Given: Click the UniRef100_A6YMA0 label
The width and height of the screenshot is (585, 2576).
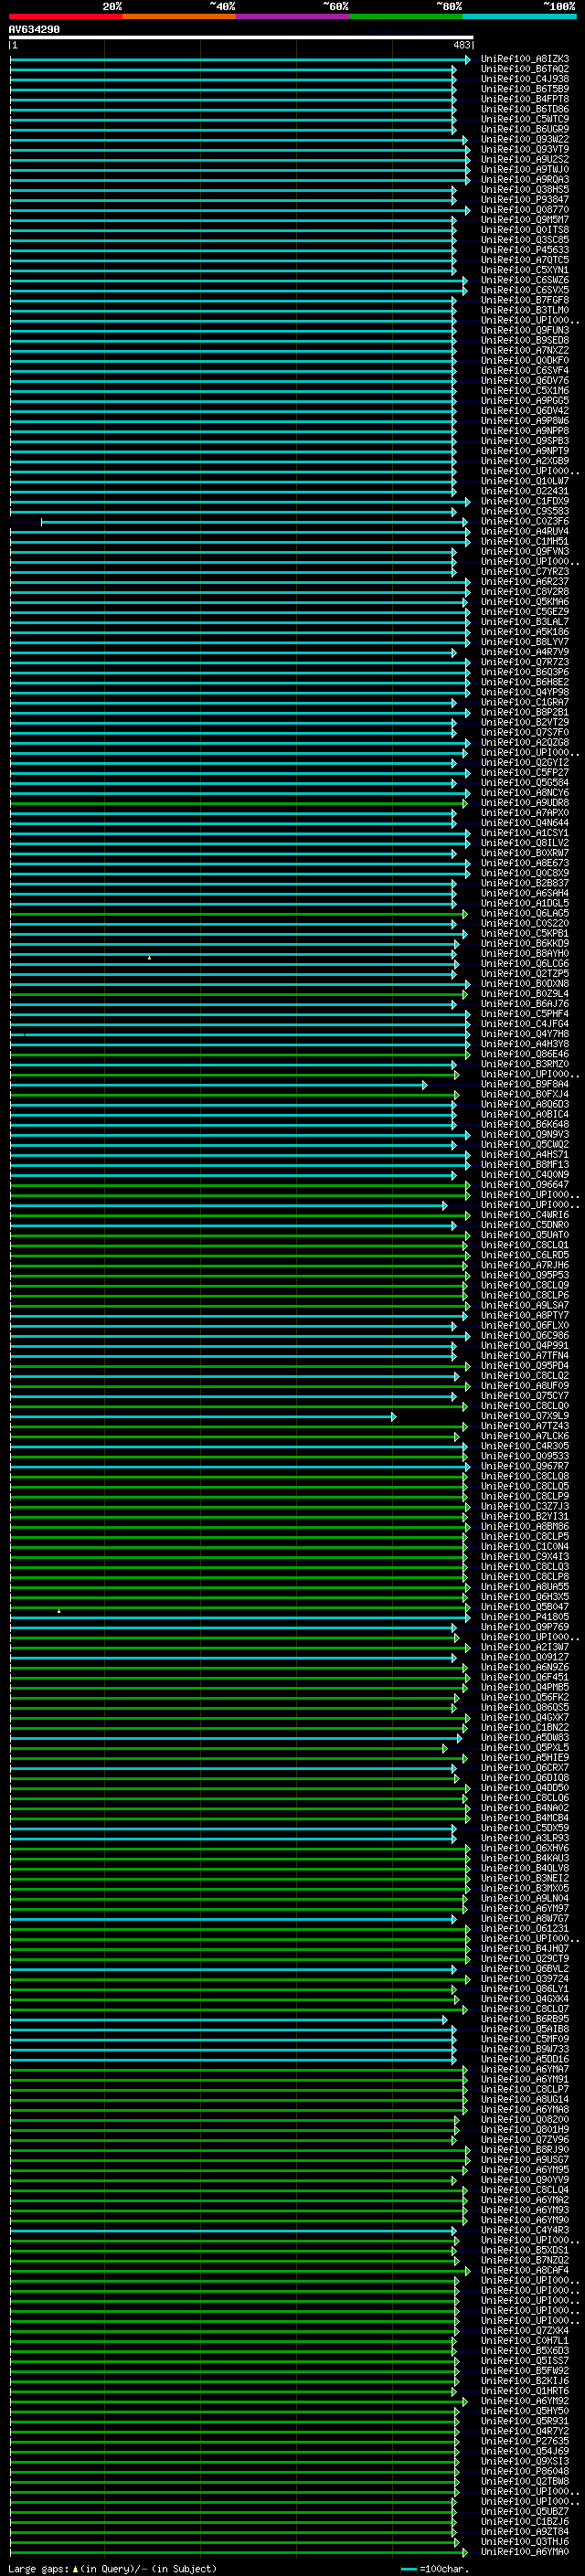Looking at the screenshot, I should pyautogui.click(x=525, y=2552).
